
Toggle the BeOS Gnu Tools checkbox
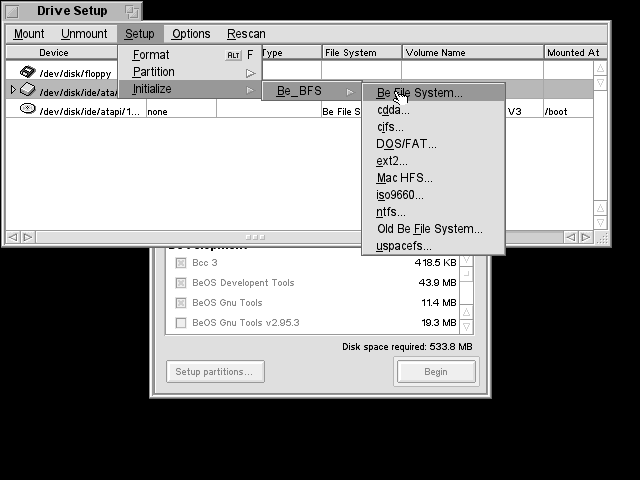click(181, 303)
